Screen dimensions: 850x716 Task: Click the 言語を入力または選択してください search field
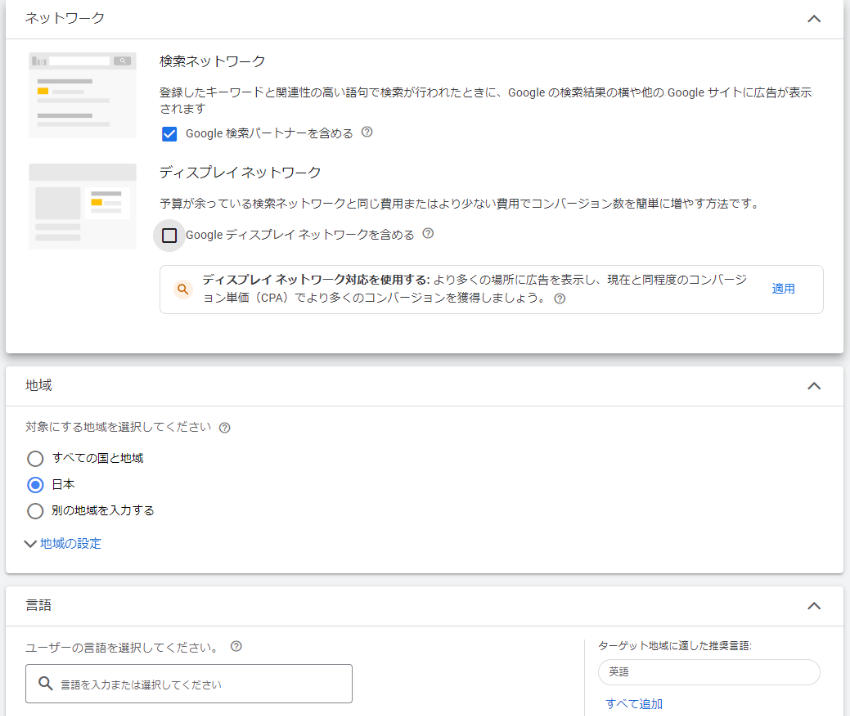(189, 684)
